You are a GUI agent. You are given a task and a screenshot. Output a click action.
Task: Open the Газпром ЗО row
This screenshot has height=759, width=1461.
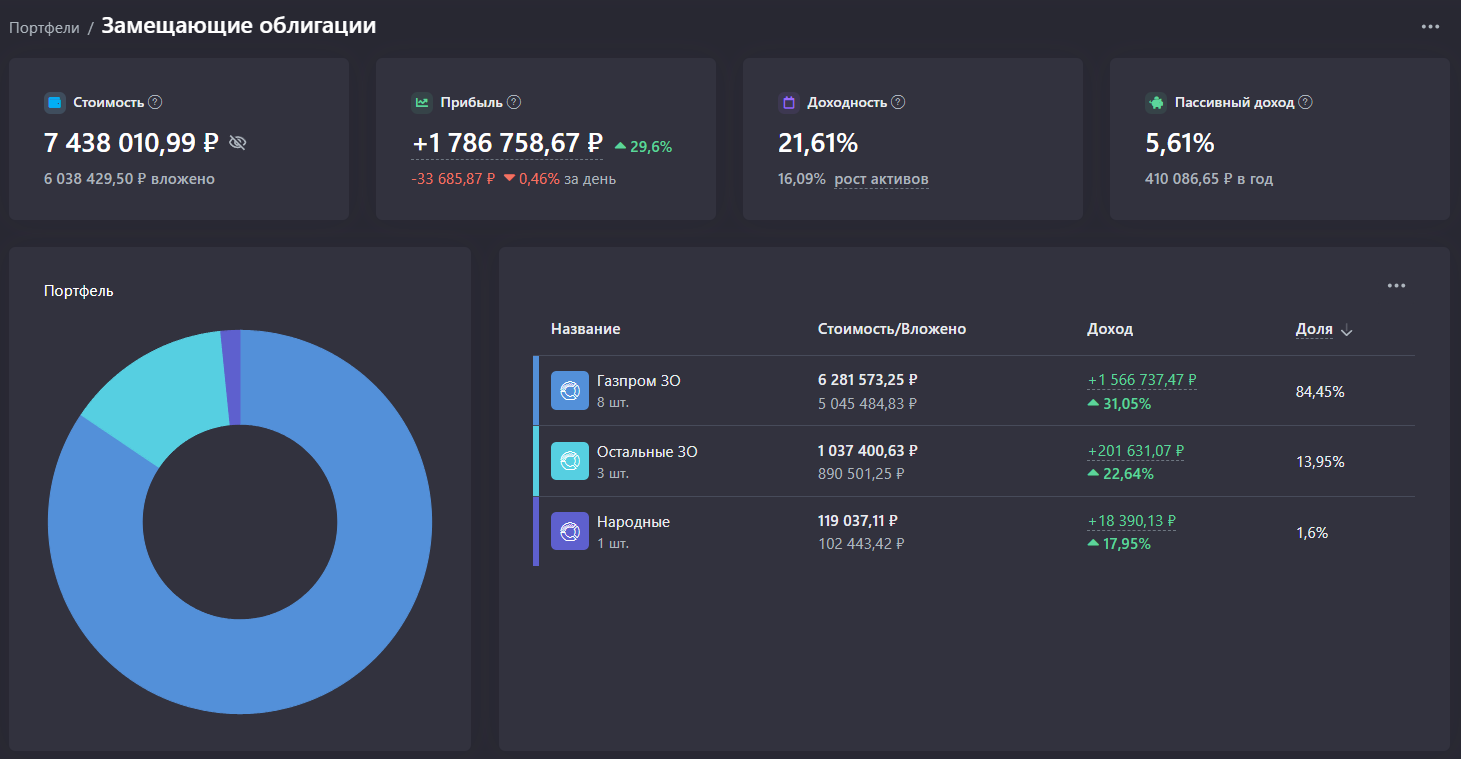[x=974, y=391]
